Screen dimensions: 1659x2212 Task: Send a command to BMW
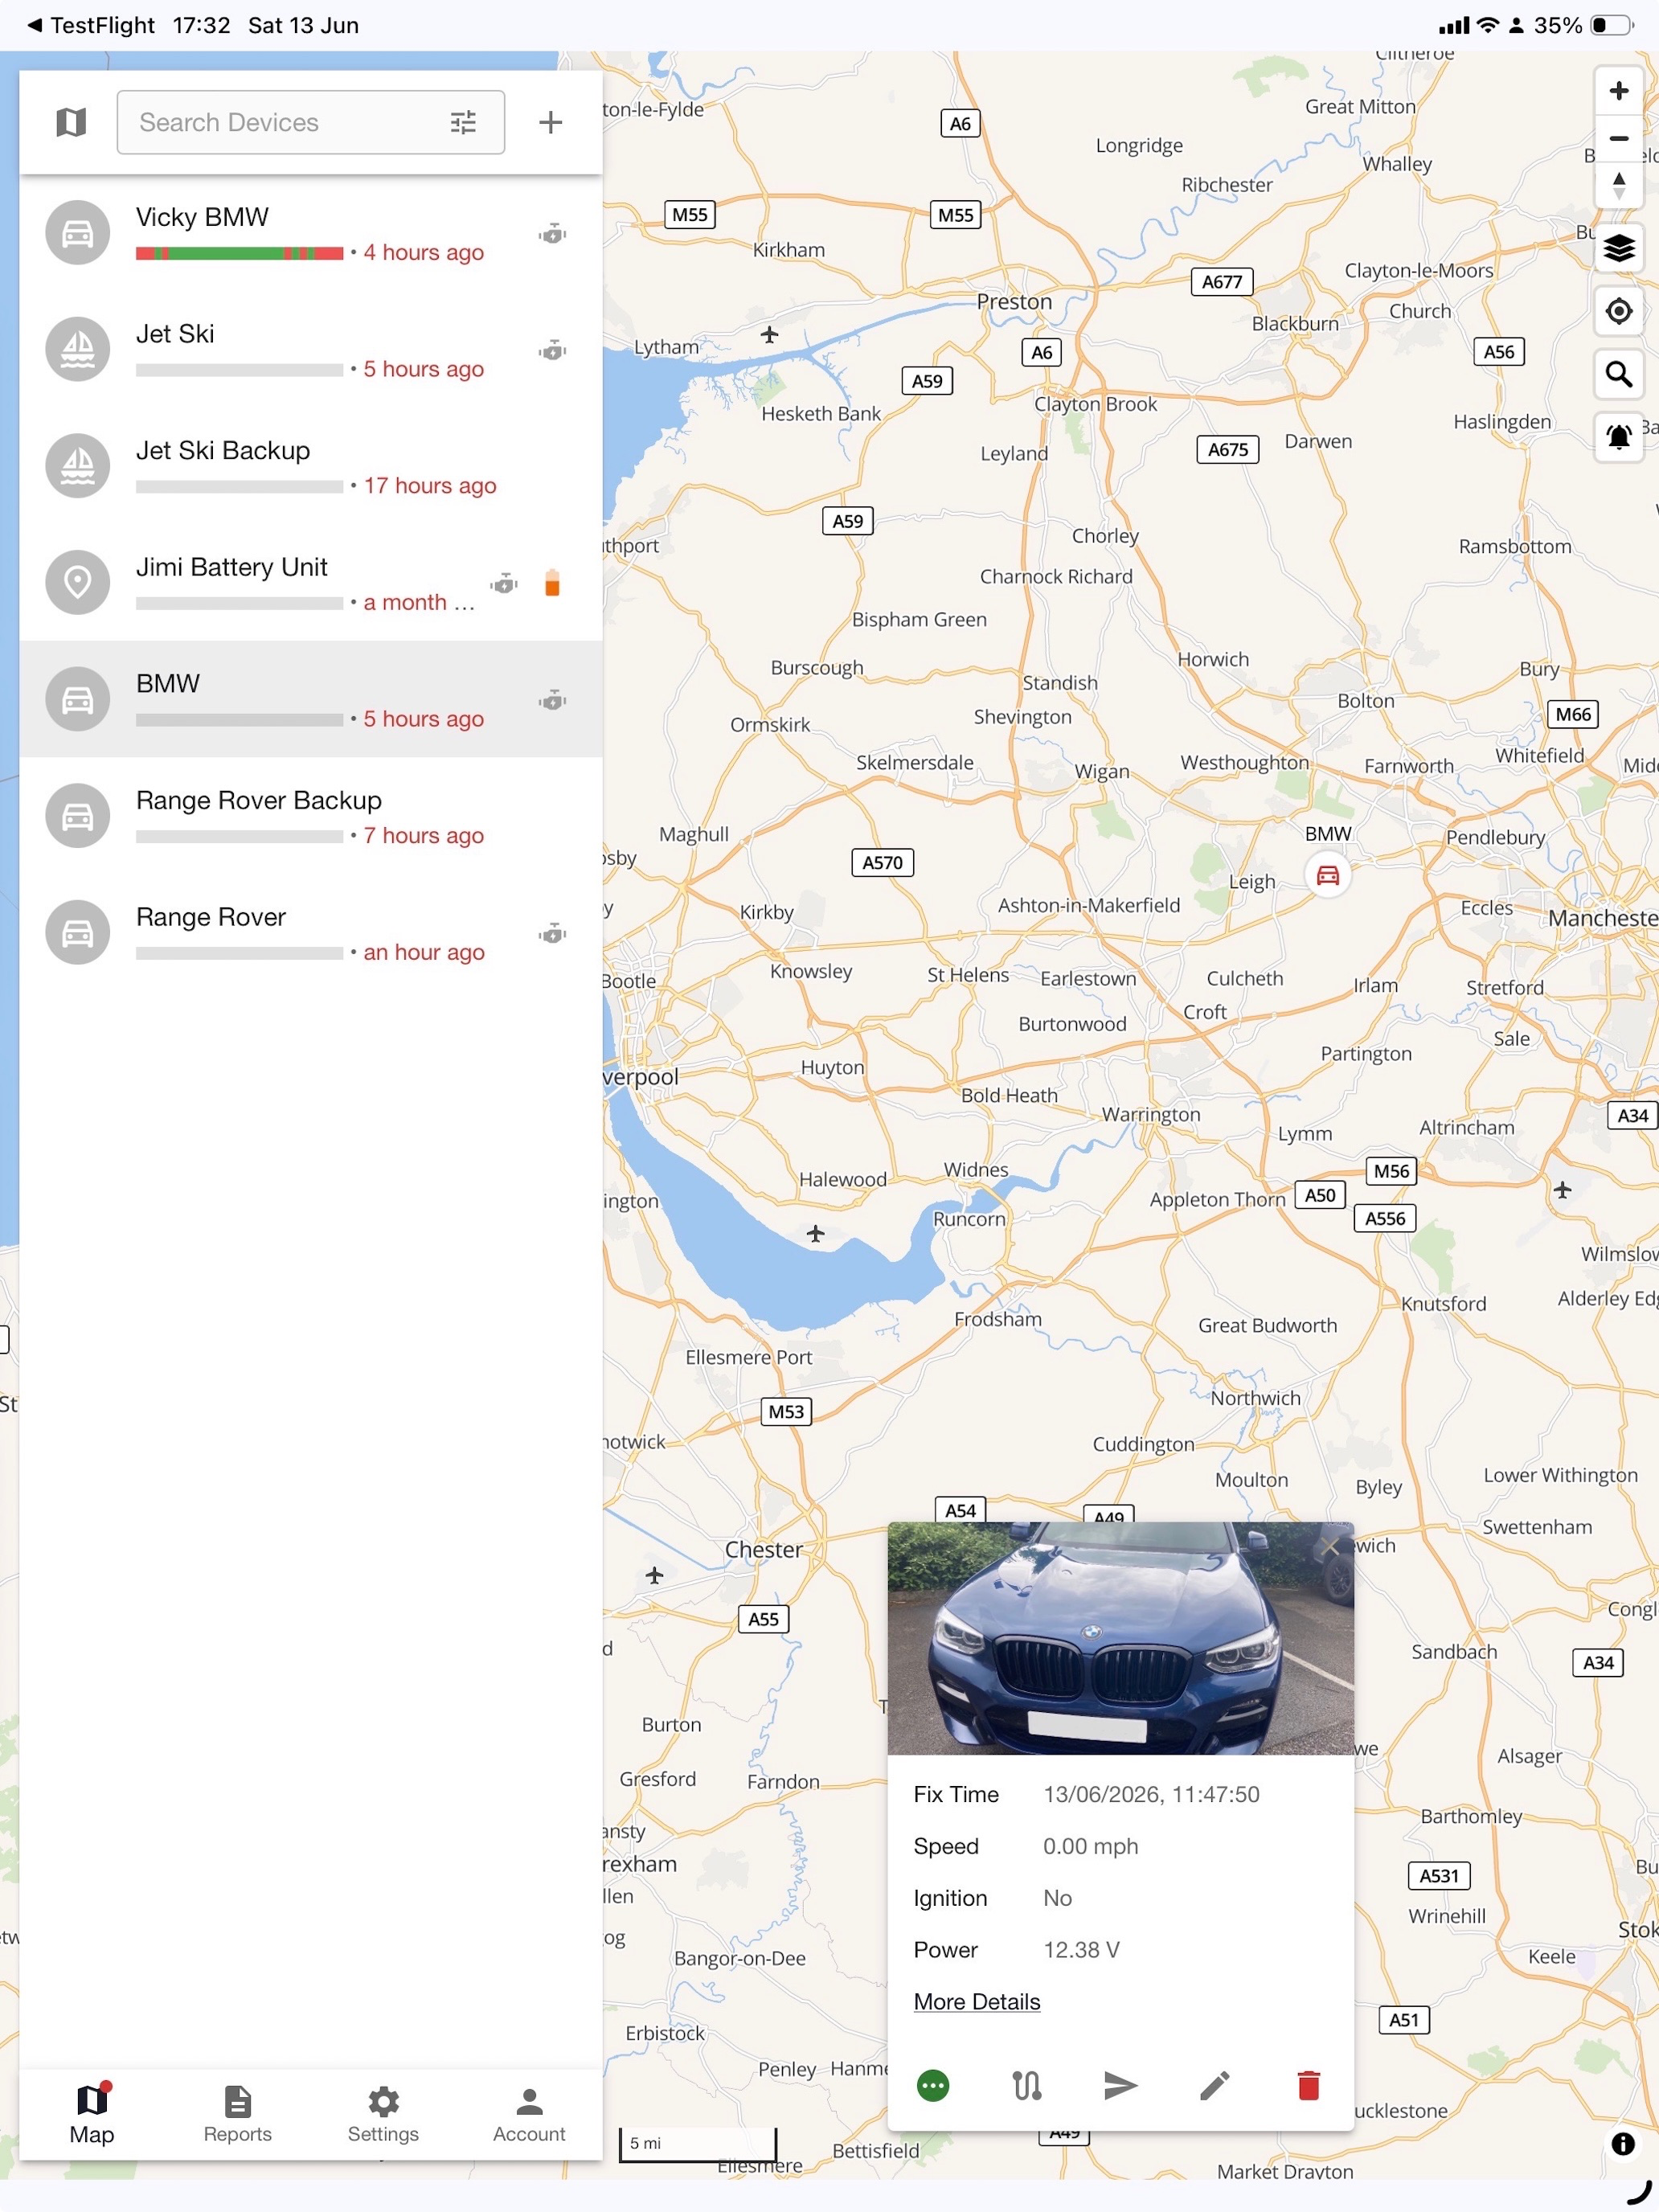1120,2085
